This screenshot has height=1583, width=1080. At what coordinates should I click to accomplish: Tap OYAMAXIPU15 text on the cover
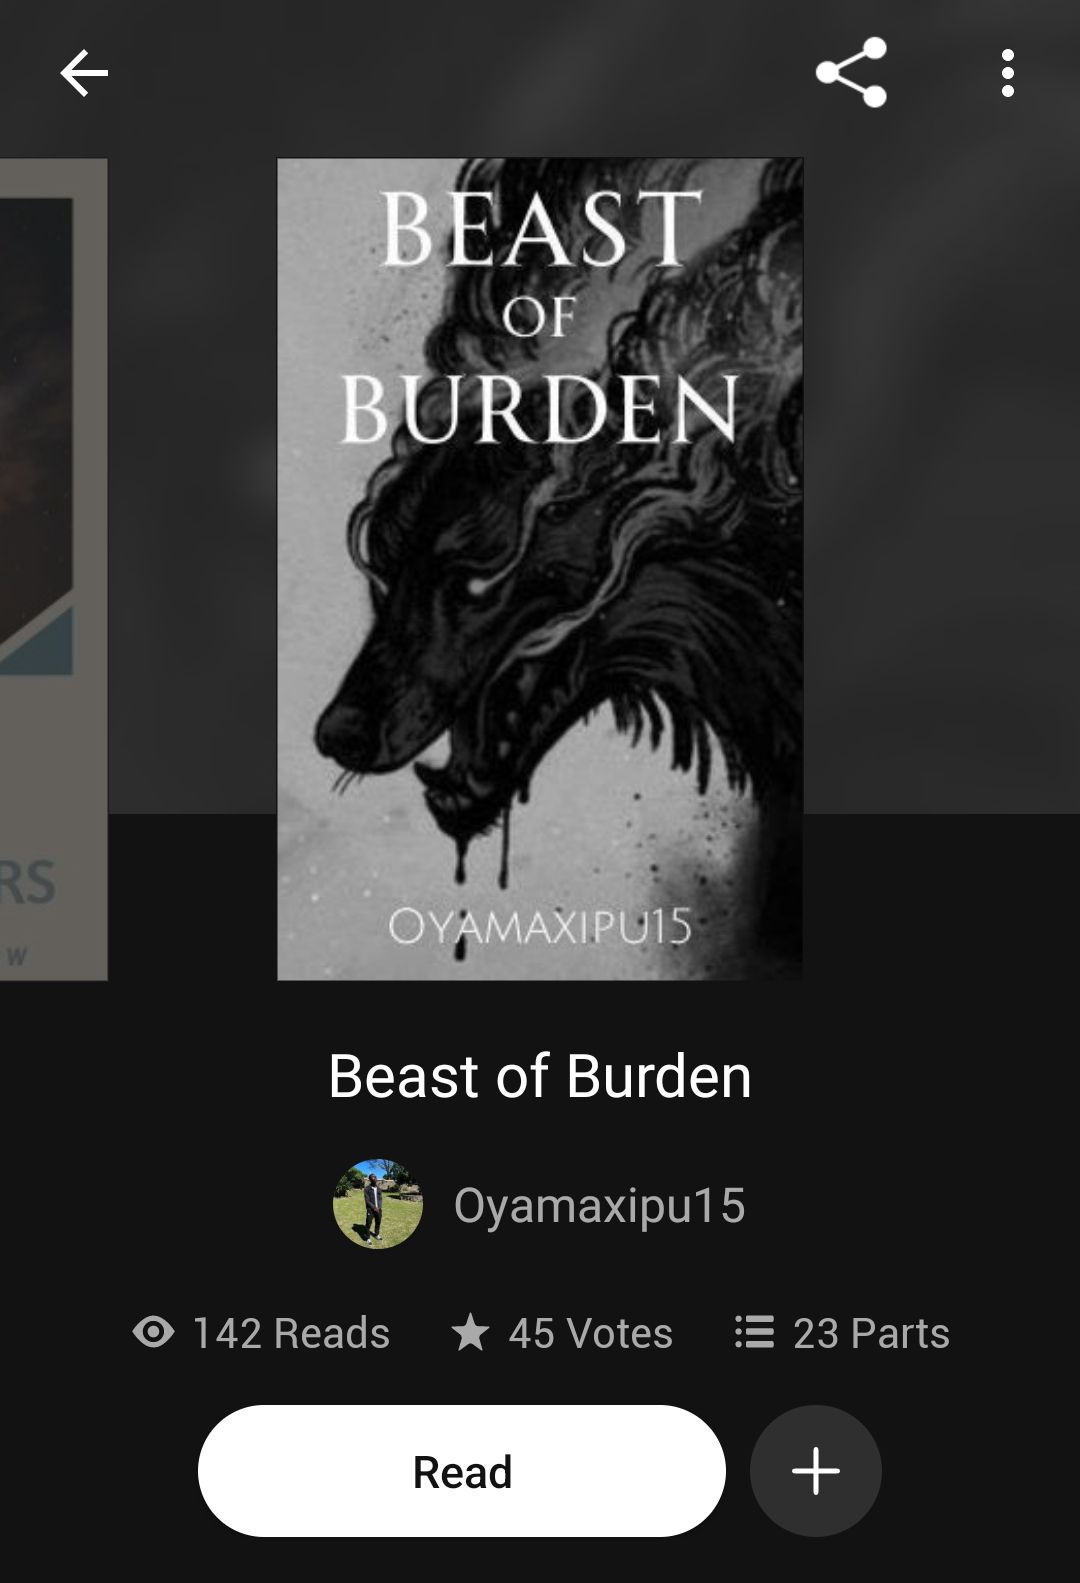point(540,927)
